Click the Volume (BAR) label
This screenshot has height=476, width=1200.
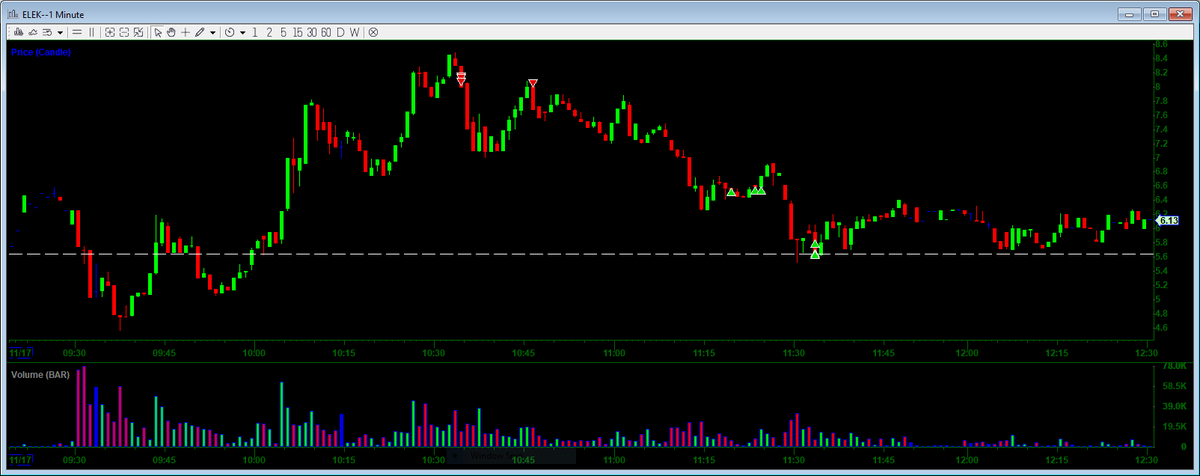point(40,374)
